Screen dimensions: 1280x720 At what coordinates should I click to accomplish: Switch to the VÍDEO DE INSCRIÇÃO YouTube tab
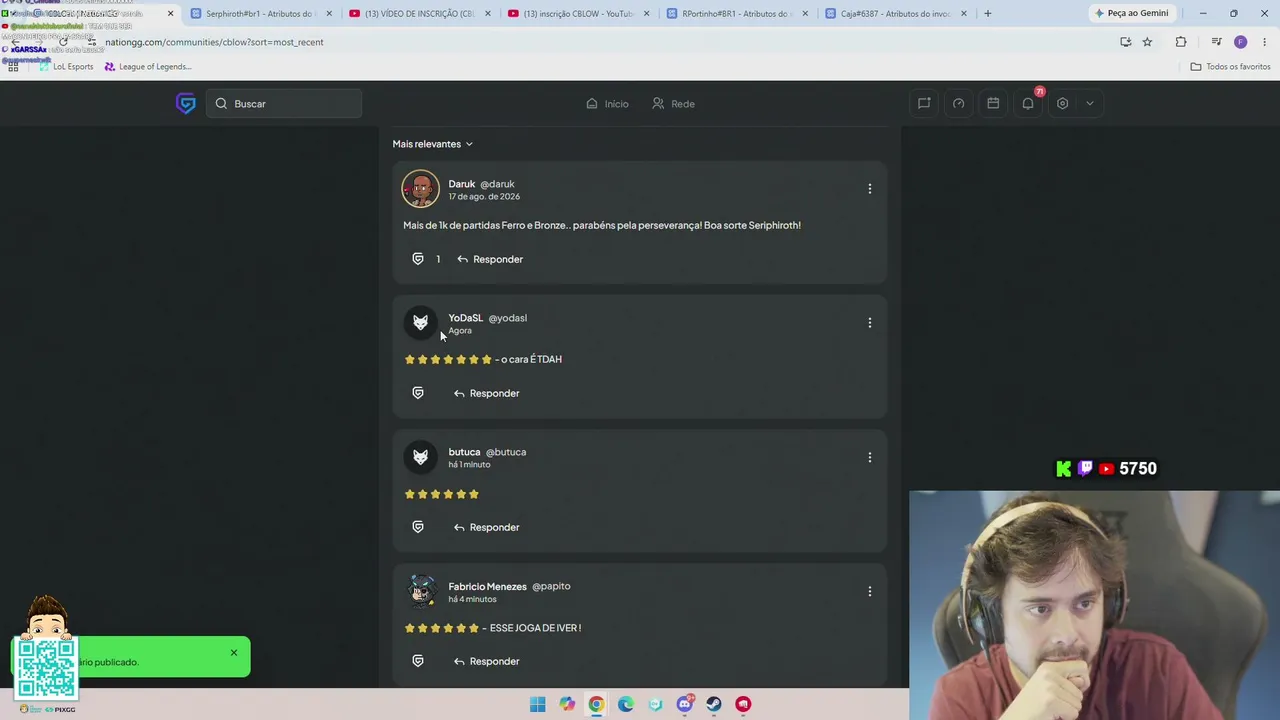pyautogui.click(x=420, y=14)
